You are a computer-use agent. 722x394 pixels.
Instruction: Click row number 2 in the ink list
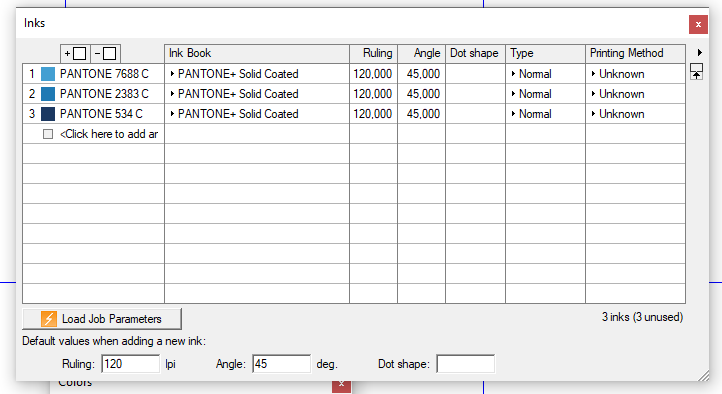tap(32, 94)
